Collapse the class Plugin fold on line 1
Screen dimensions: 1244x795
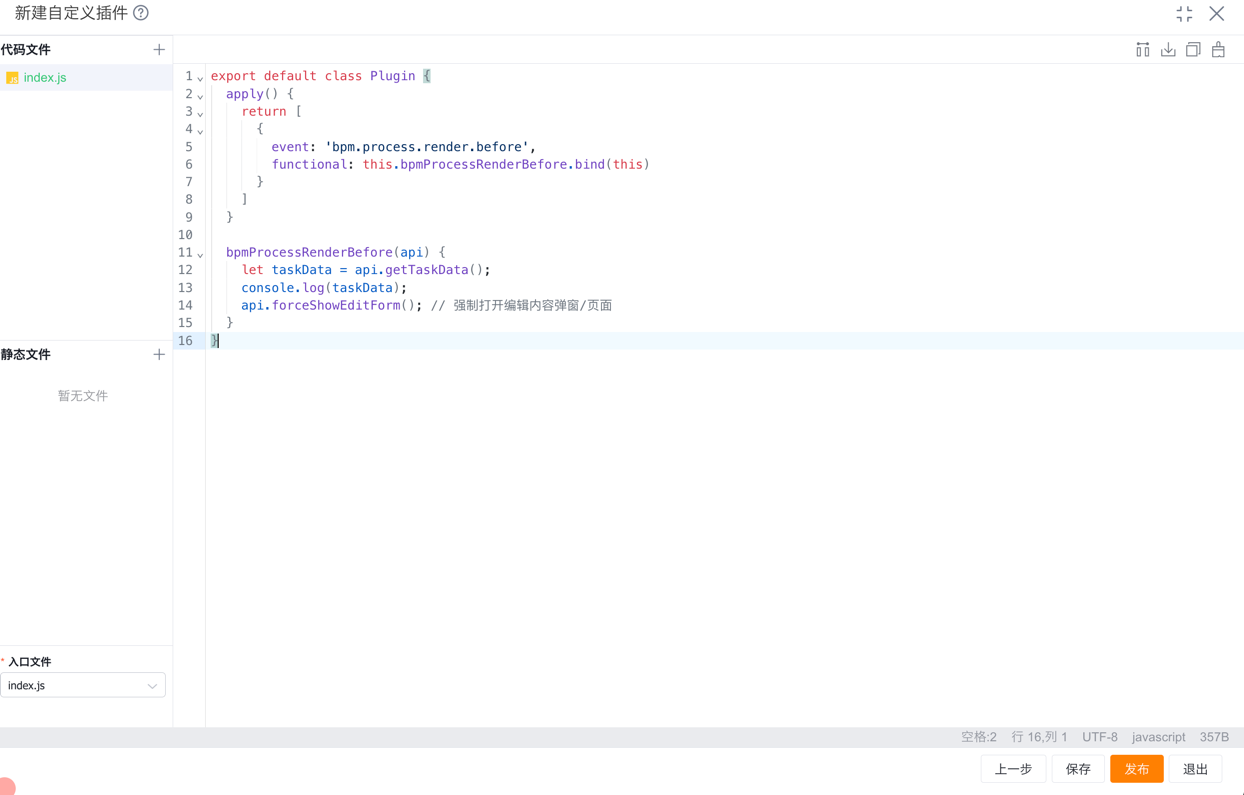pyautogui.click(x=200, y=78)
